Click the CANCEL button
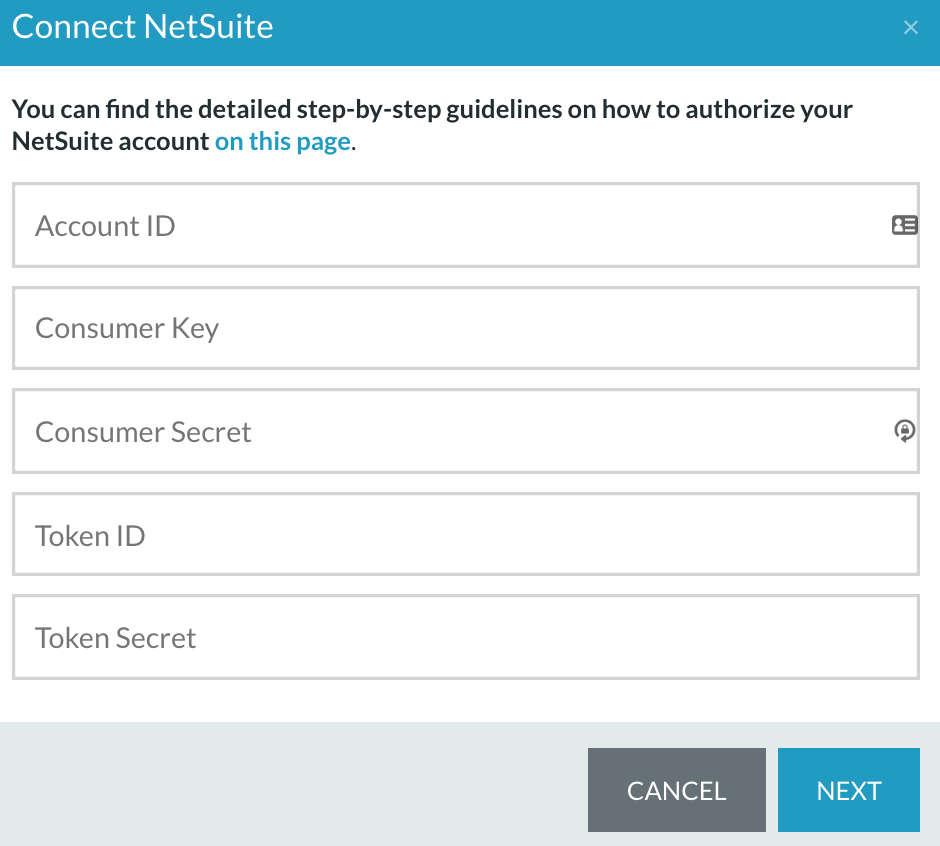The width and height of the screenshot is (940, 846). [x=676, y=790]
